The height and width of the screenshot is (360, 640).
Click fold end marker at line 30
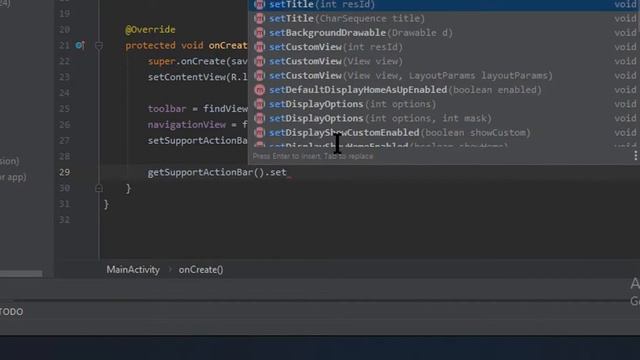pos(99,188)
